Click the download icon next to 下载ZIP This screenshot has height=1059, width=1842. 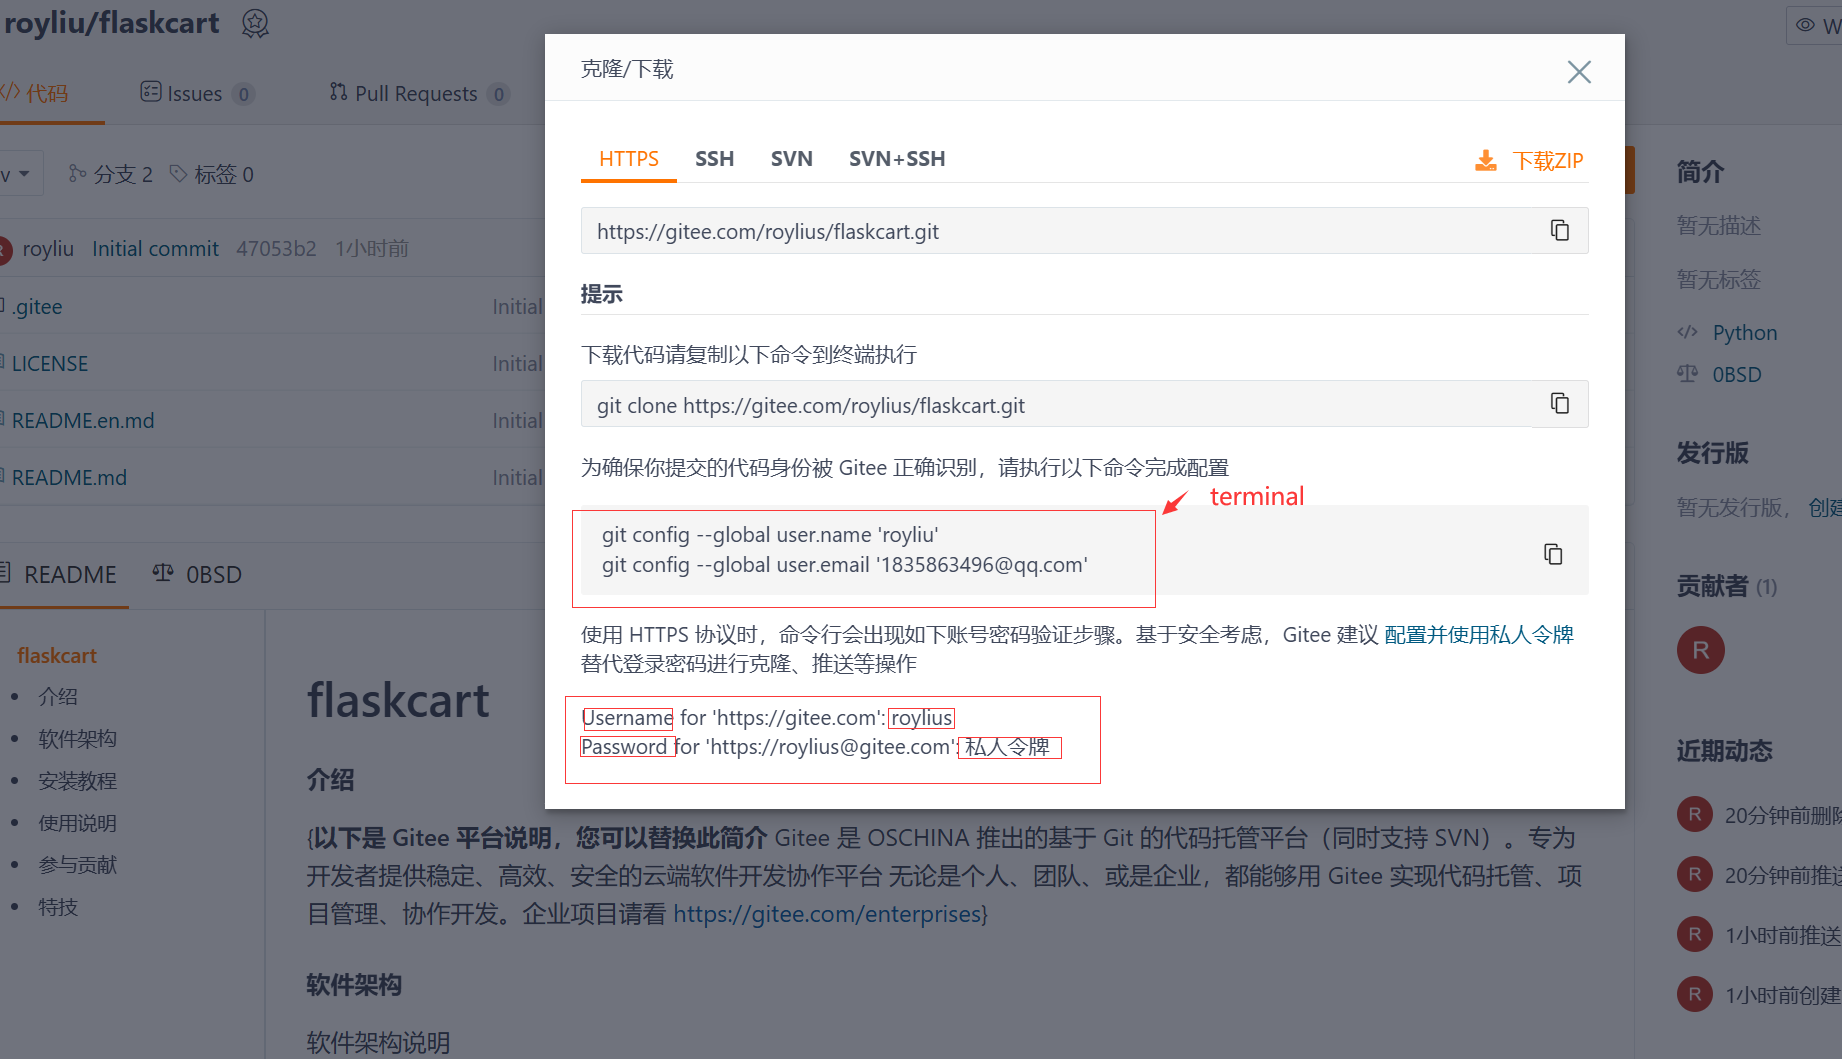pyautogui.click(x=1486, y=161)
